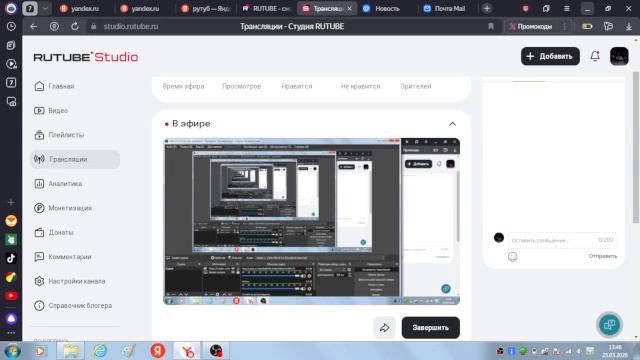Click the Настройки канала gear icon

coord(39,281)
